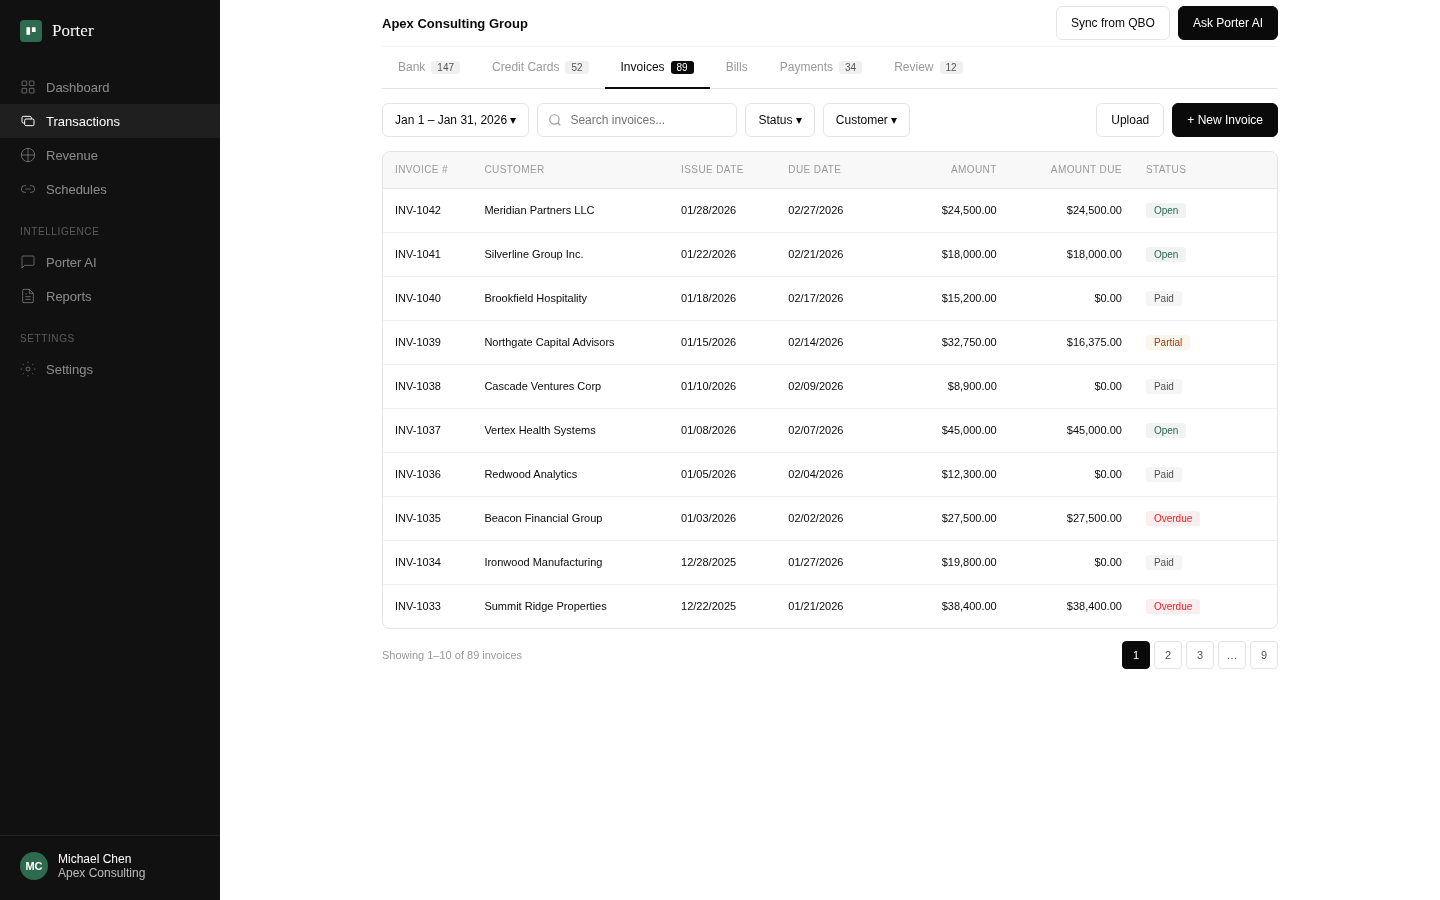Switch to the Bills tab
Viewport: 1440px width, 900px height.
coord(737,67)
